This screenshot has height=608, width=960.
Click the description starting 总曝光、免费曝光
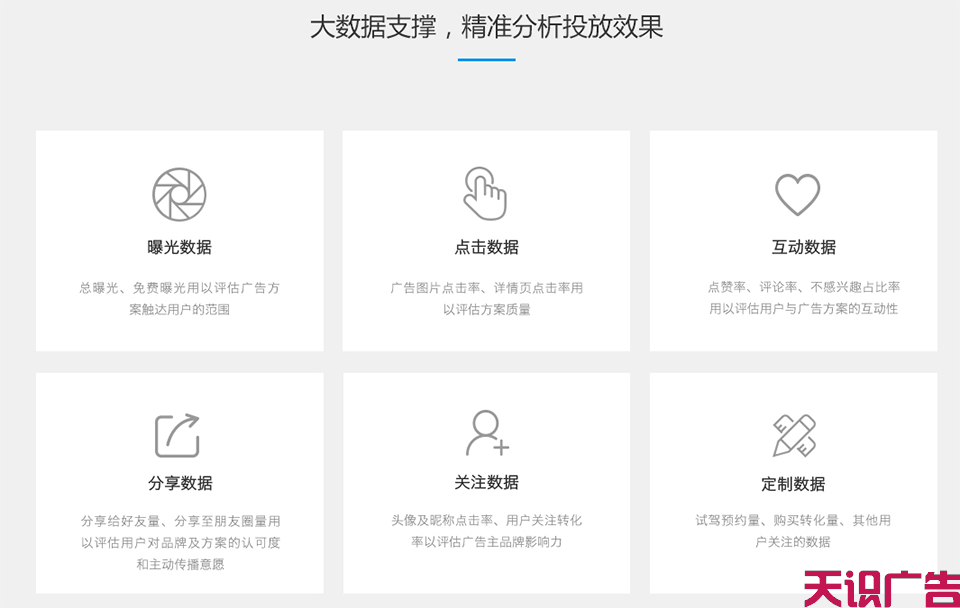(179, 298)
